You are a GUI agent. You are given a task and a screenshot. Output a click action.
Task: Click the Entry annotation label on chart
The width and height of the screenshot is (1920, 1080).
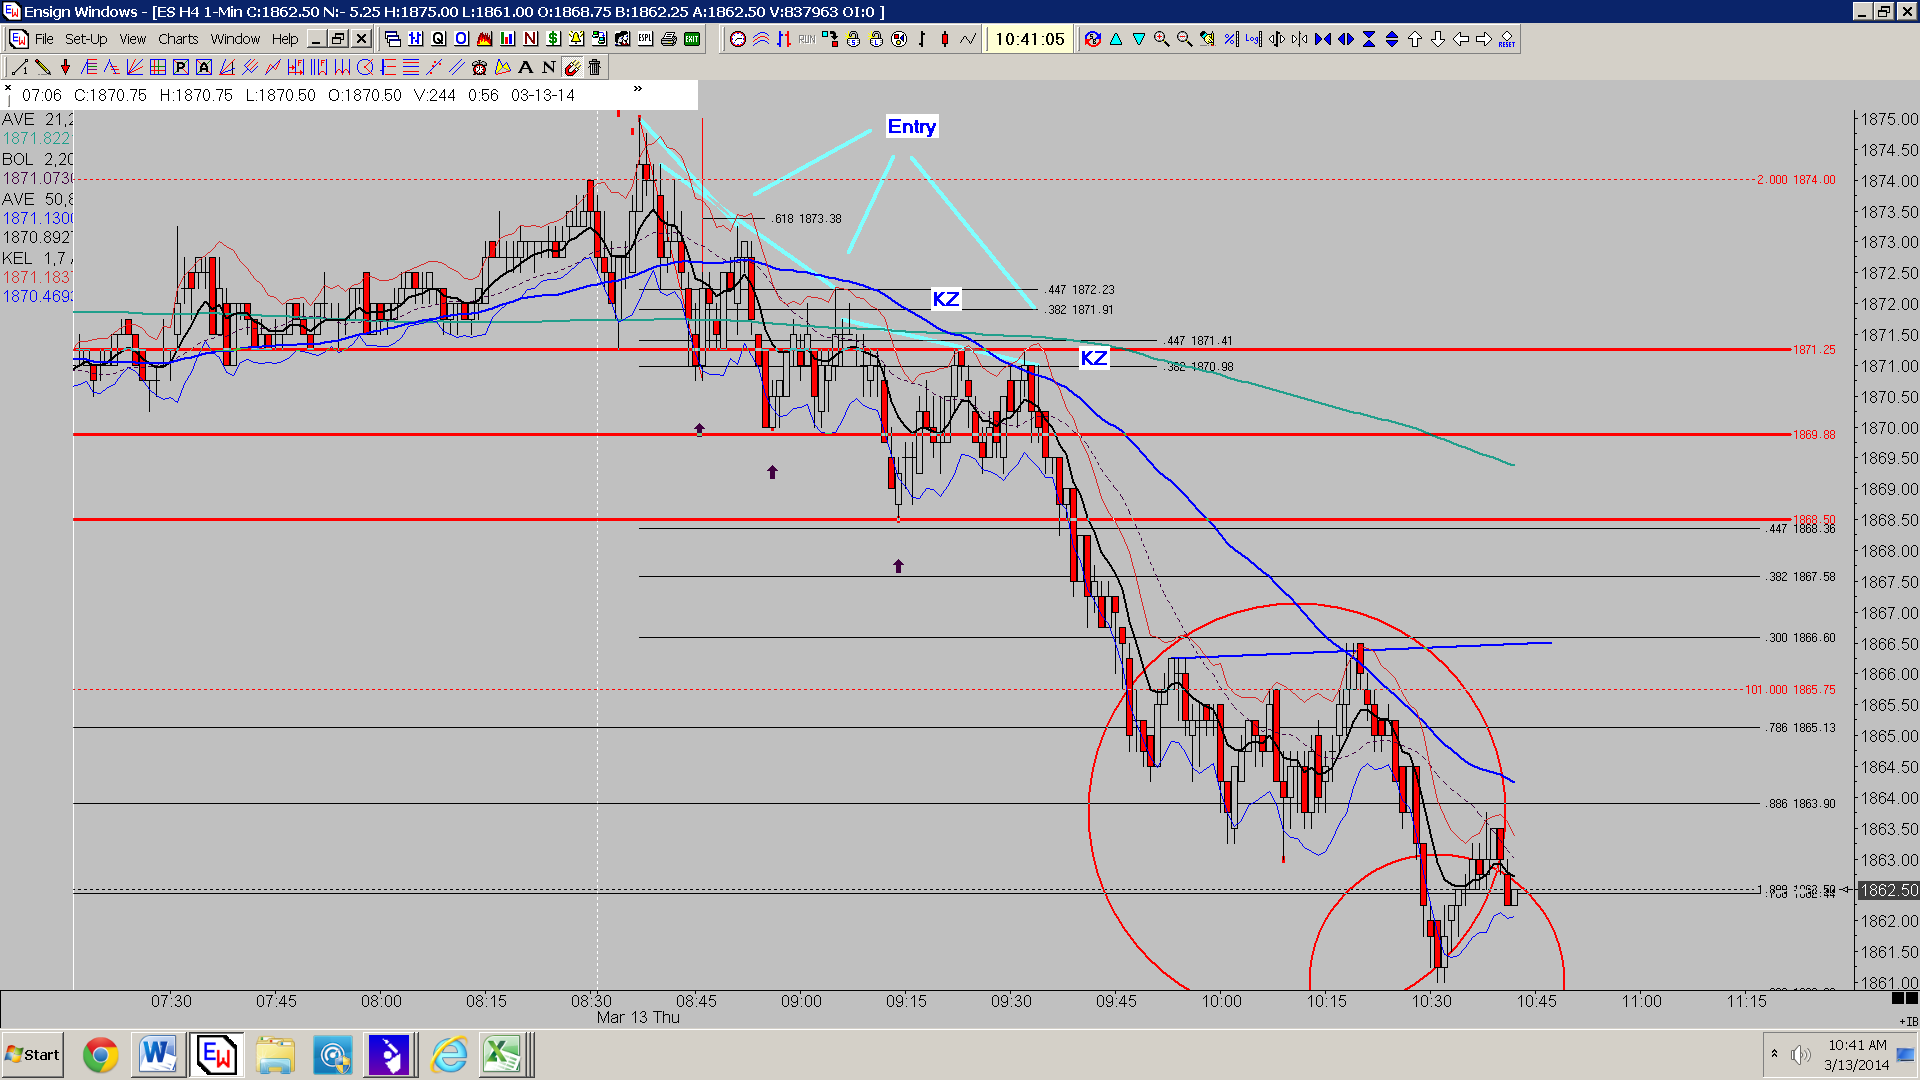point(912,127)
